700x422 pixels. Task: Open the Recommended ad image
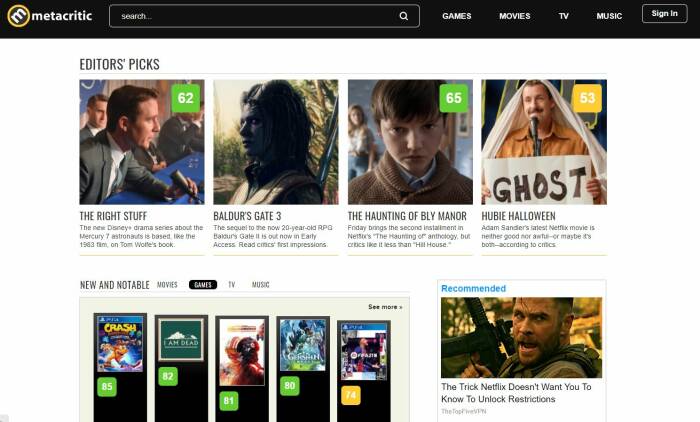pyautogui.click(x=521, y=338)
